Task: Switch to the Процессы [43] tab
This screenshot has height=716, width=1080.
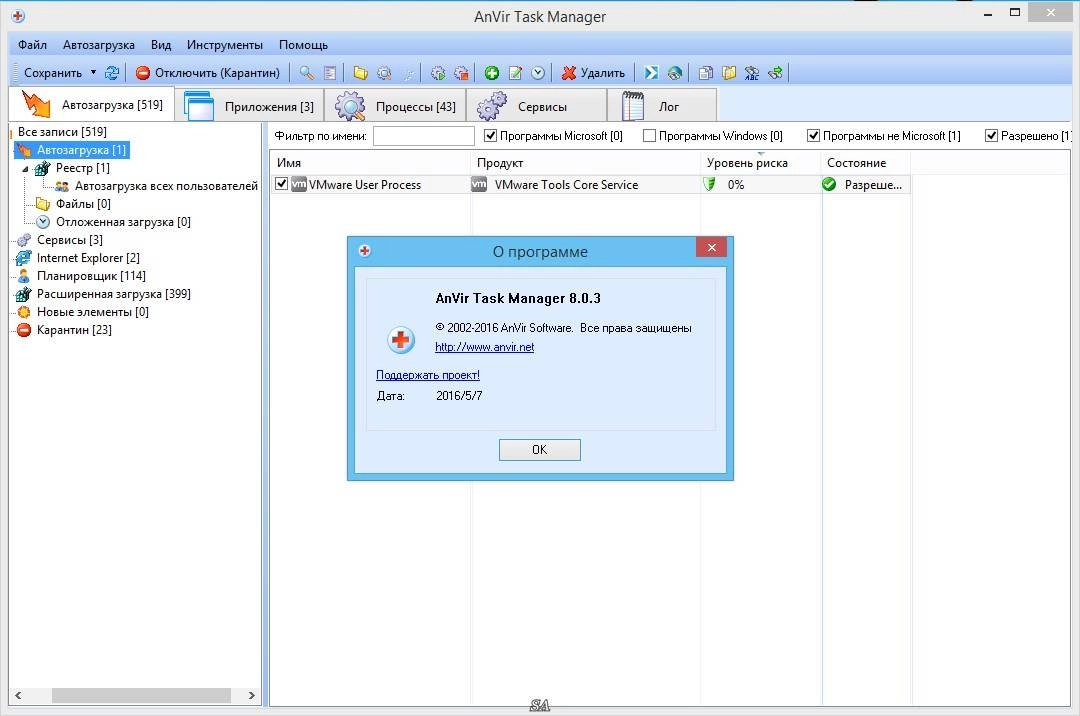Action: click(x=395, y=105)
